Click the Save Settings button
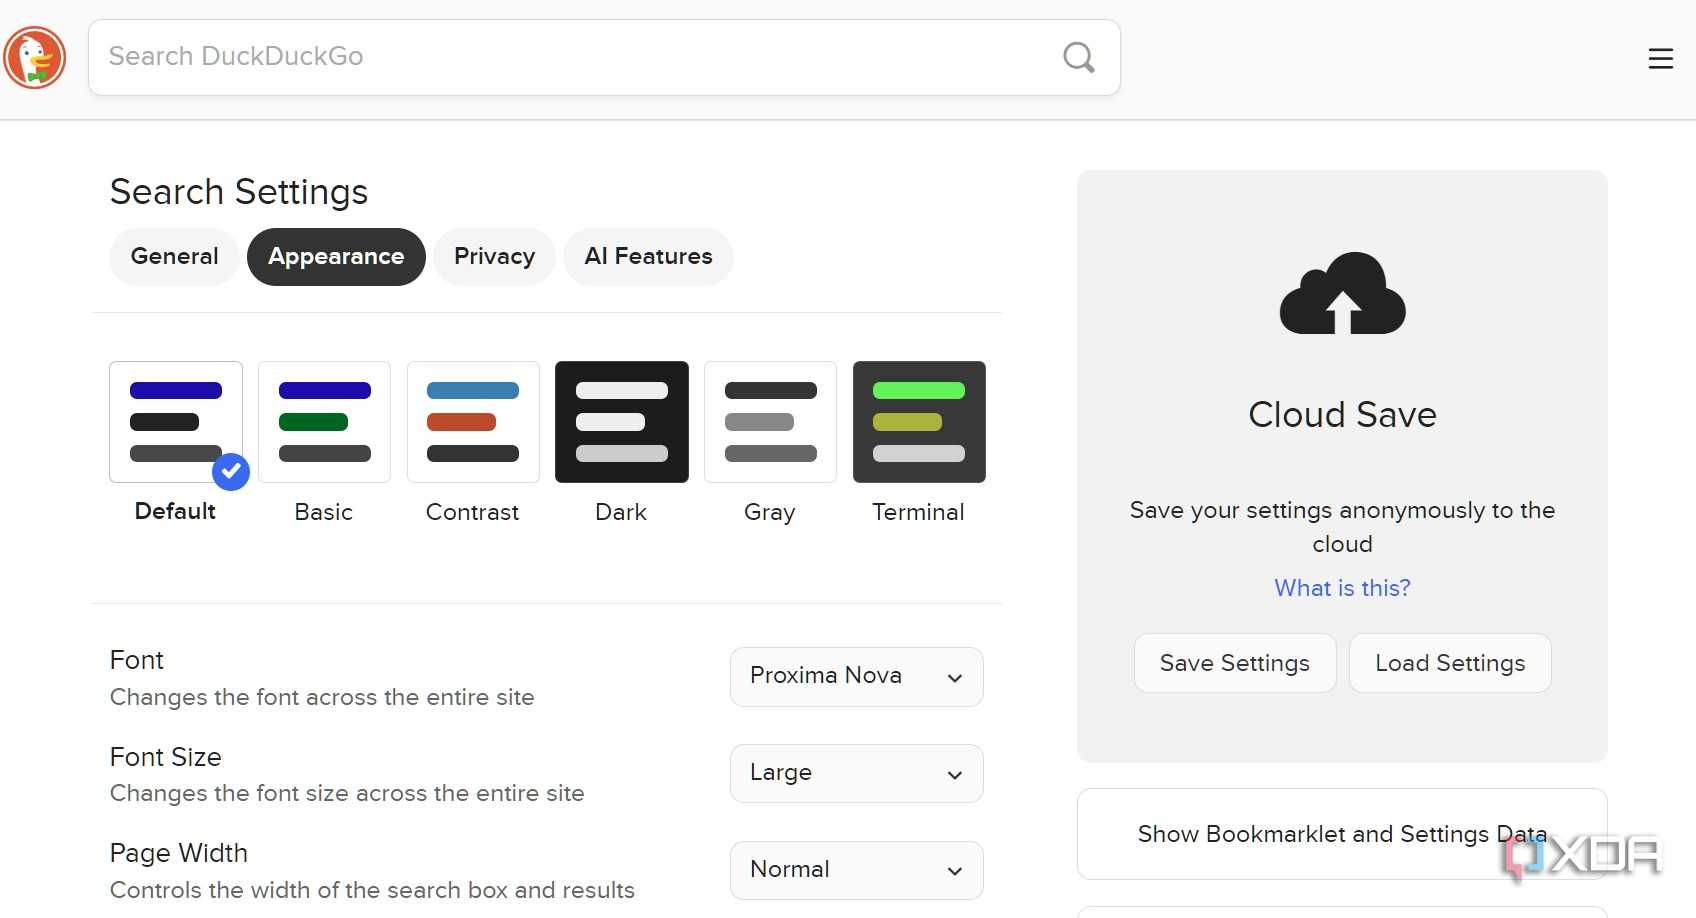The image size is (1696, 918). pyautogui.click(x=1235, y=663)
